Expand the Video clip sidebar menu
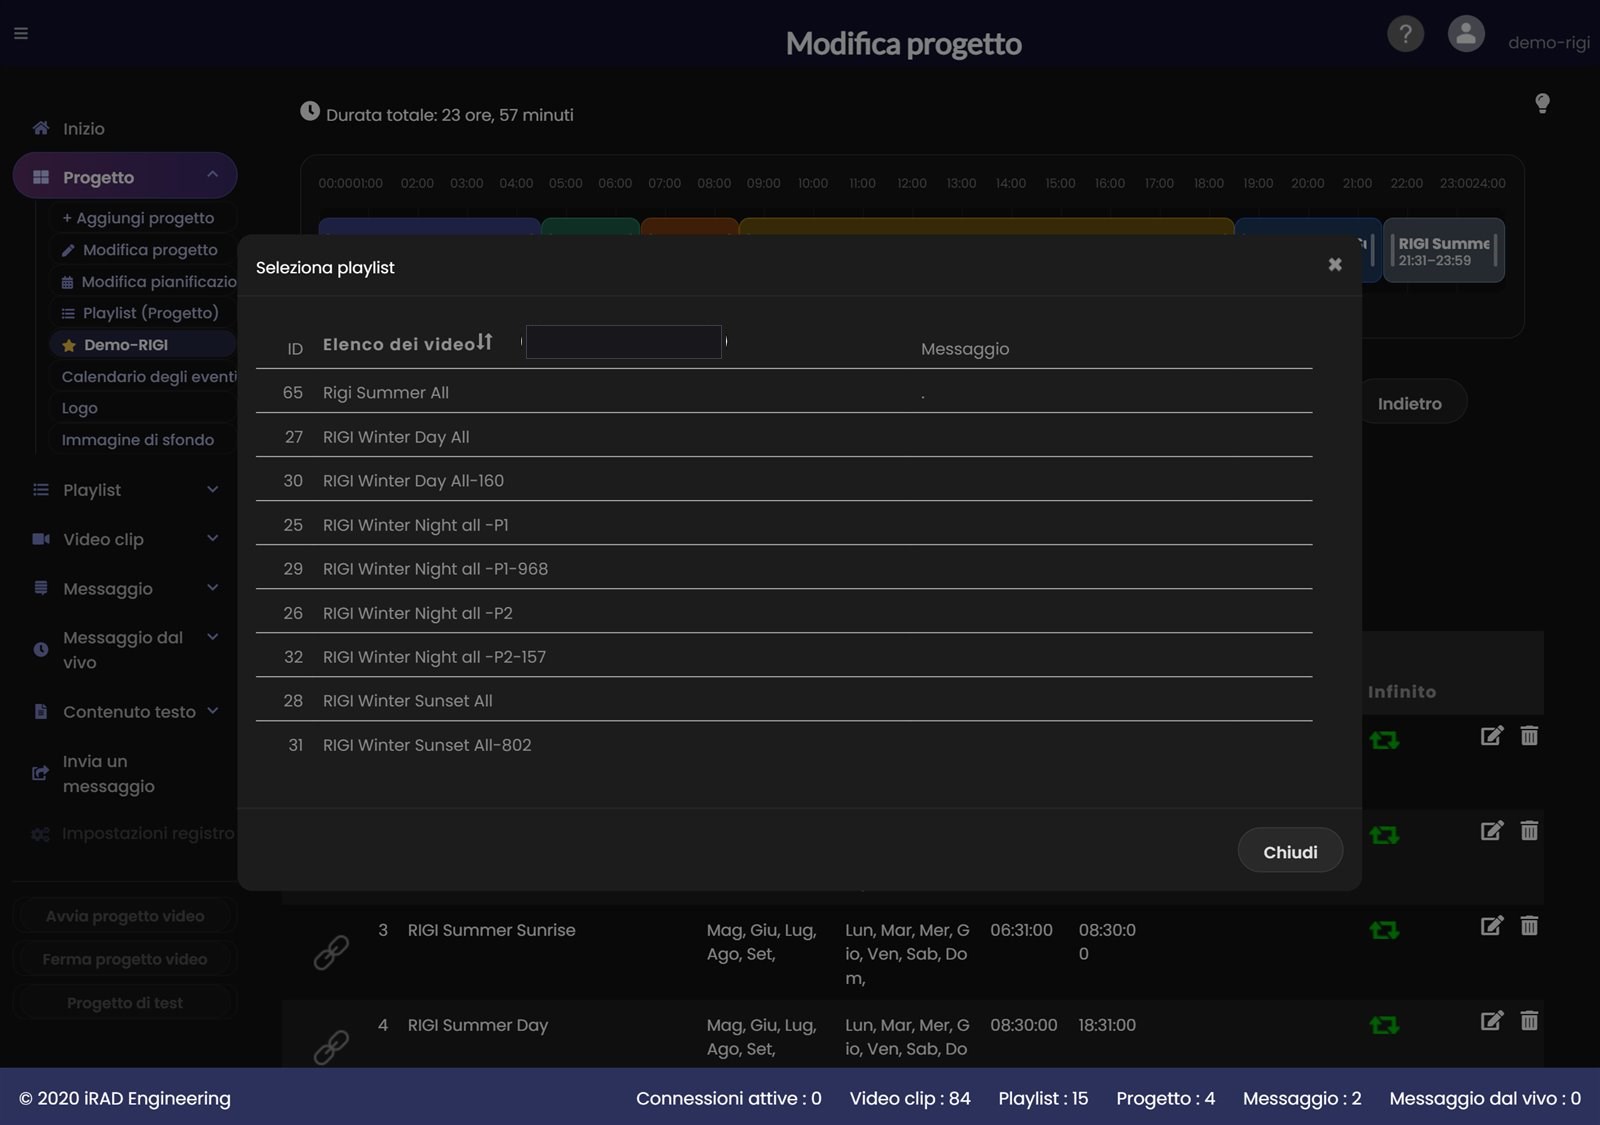1600x1125 pixels. [125, 539]
